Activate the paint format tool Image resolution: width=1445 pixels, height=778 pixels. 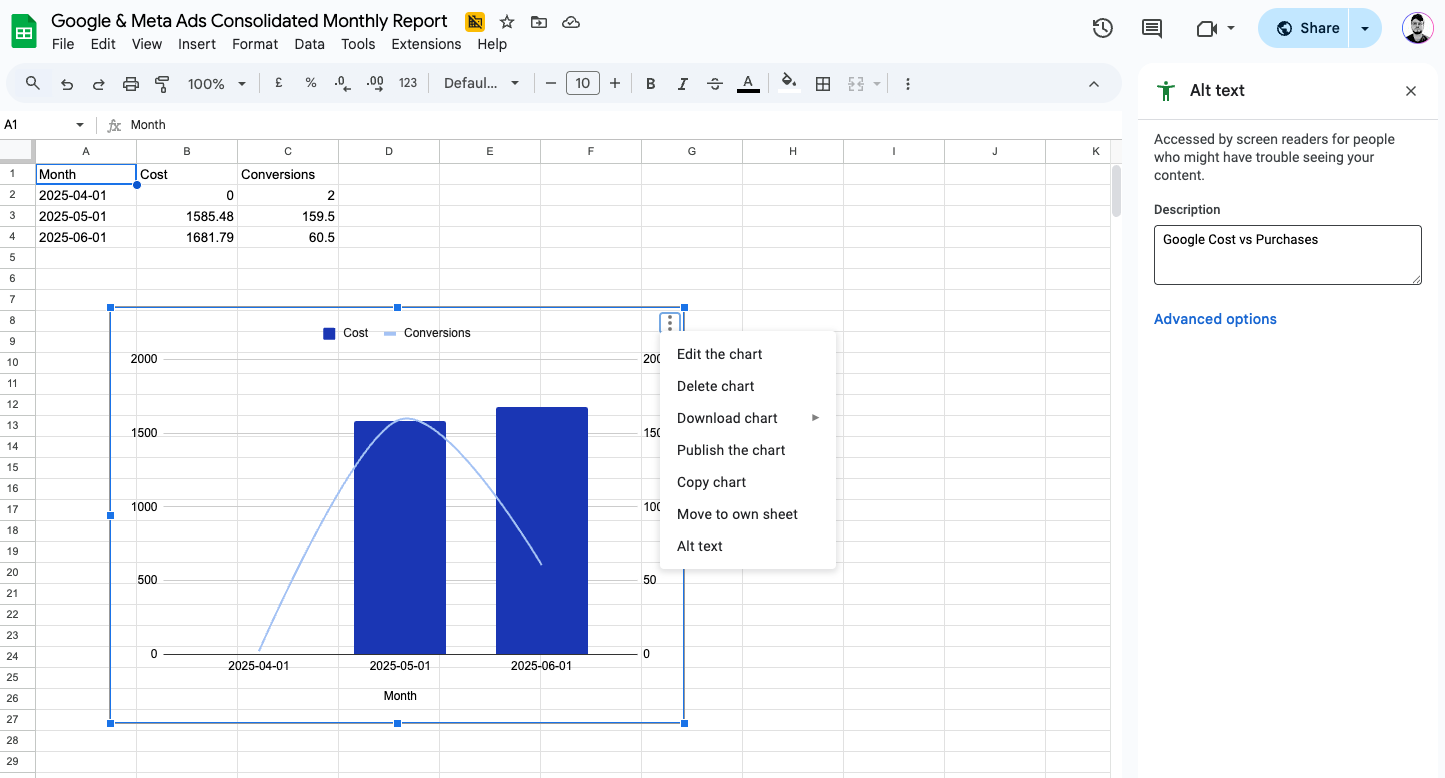coord(163,84)
